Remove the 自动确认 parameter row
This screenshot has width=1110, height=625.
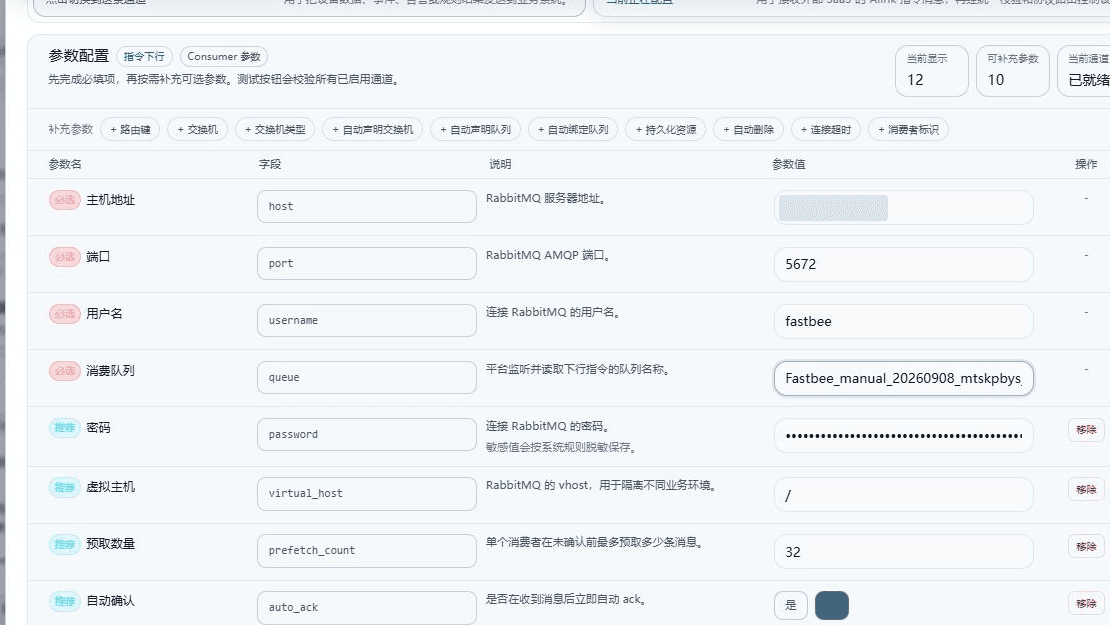pyautogui.click(x=1086, y=603)
